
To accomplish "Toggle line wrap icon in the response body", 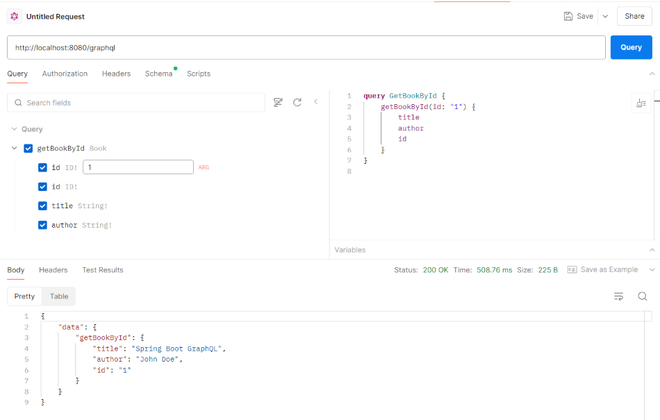I will [618, 296].
